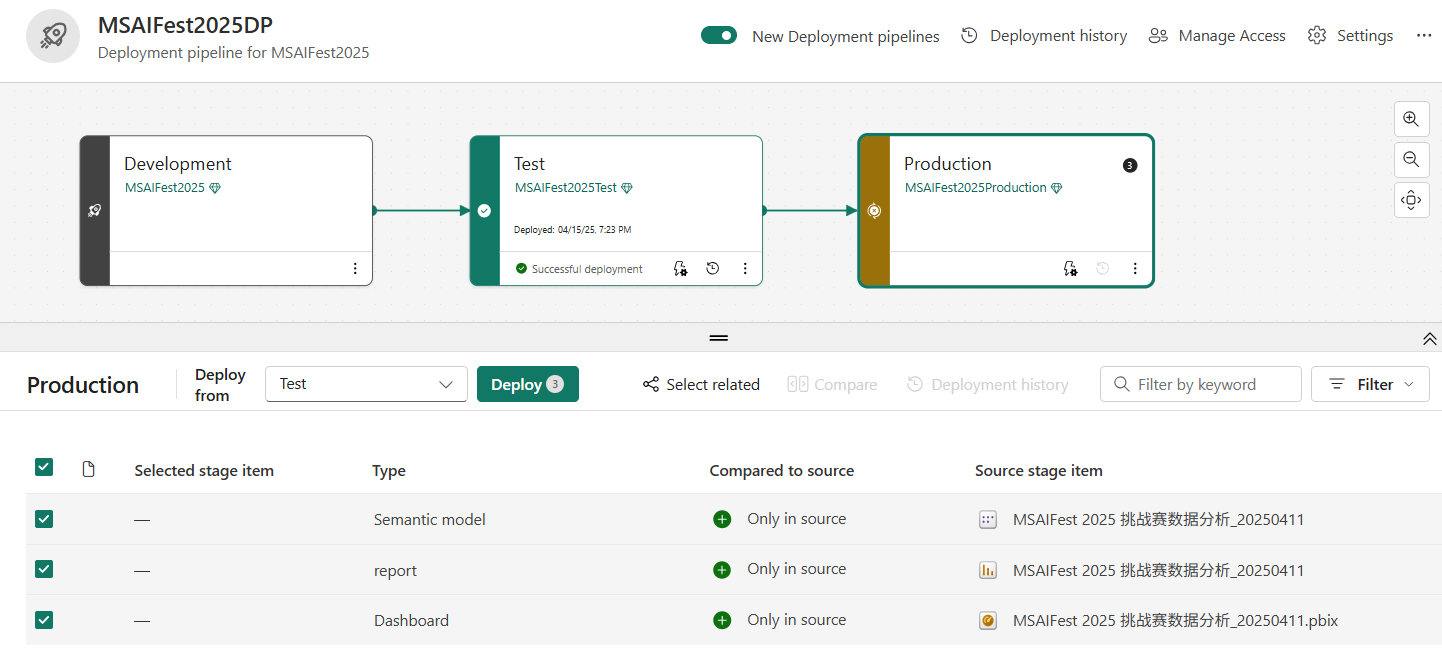The width and height of the screenshot is (1442, 654).
Task: Open the header more options ellipsis
Action: (x=1424, y=36)
